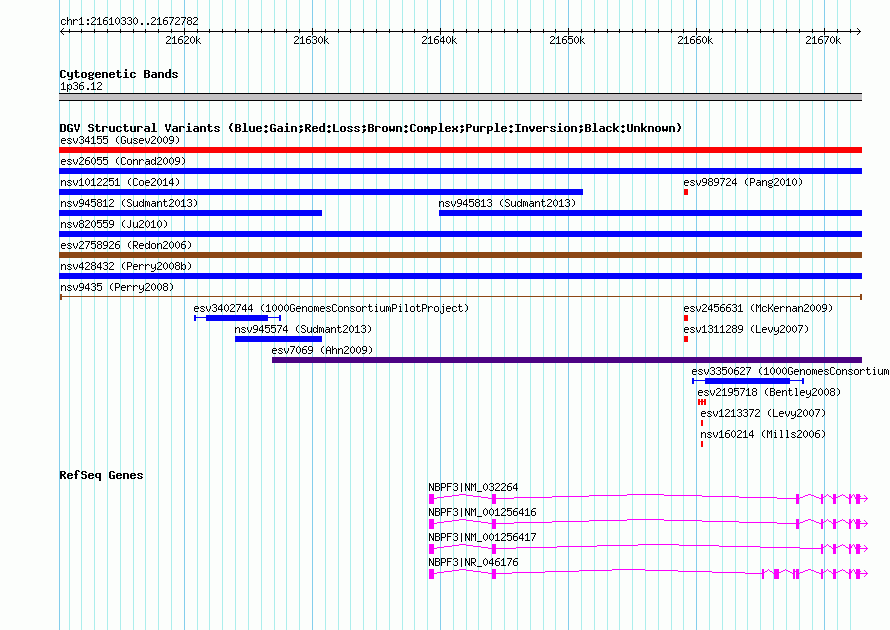The width and height of the screenshot is (890, 630).
Task: Click the nsv160214 red tick
Action: click(x=702, y=444)
